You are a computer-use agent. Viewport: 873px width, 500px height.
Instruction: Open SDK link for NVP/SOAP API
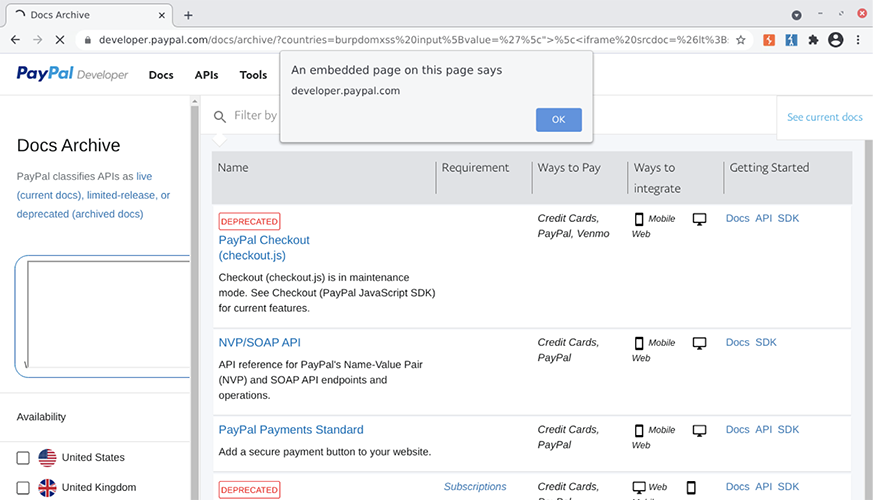pos(766,342)
